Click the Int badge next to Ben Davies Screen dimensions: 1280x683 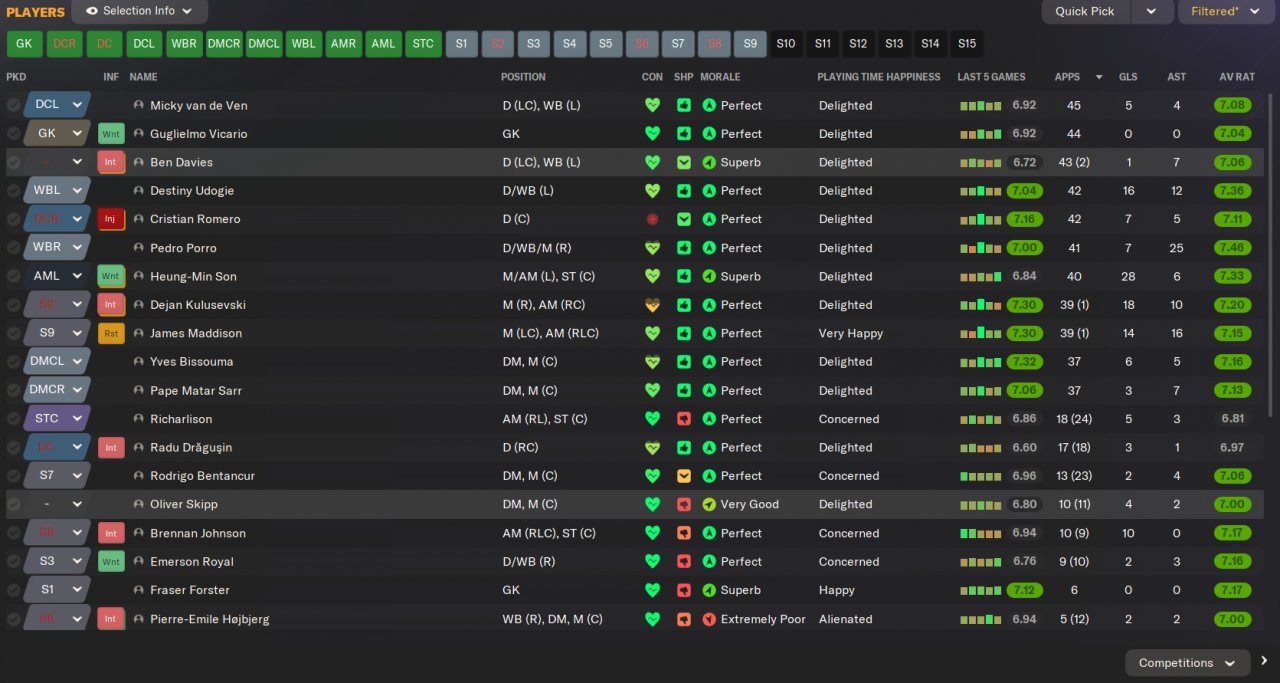111,162
